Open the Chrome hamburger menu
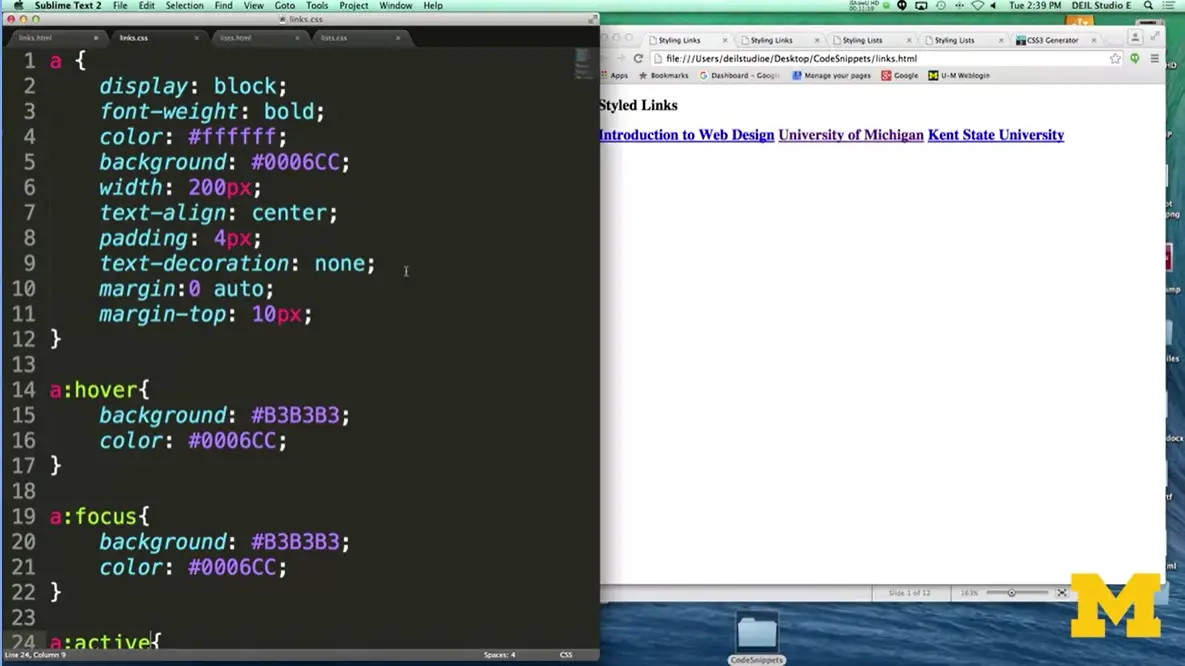This screenshot has width=1185, height=666. (x=1154, y=59)
